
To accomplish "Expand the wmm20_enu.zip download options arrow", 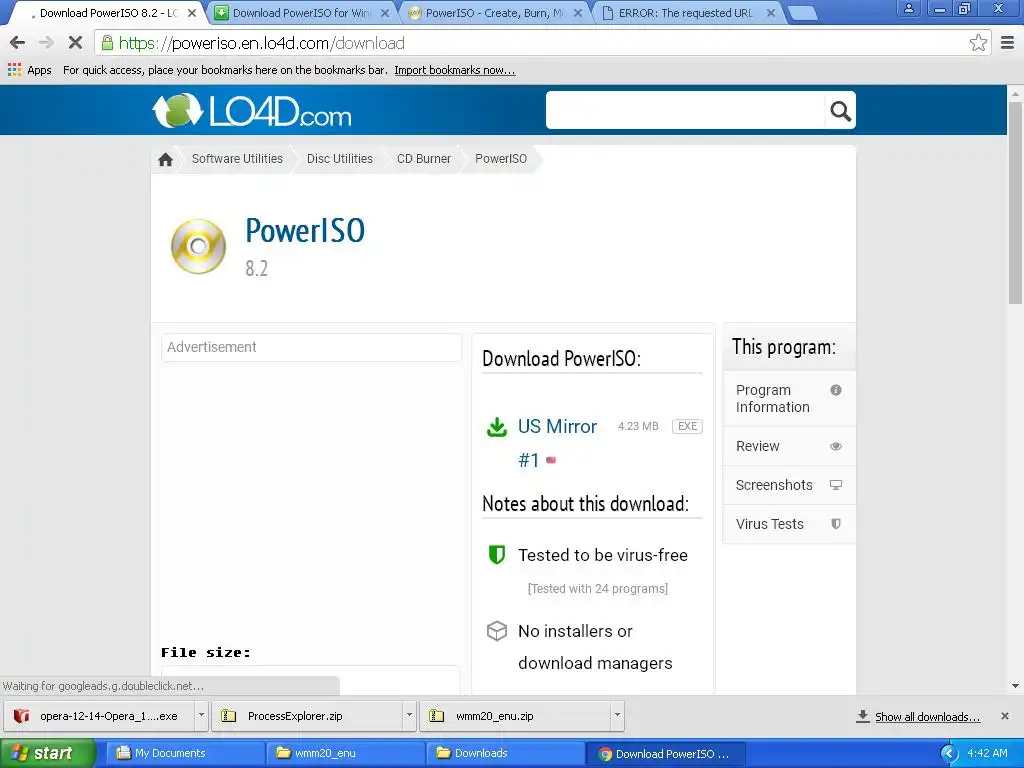I will pos(617,715).
